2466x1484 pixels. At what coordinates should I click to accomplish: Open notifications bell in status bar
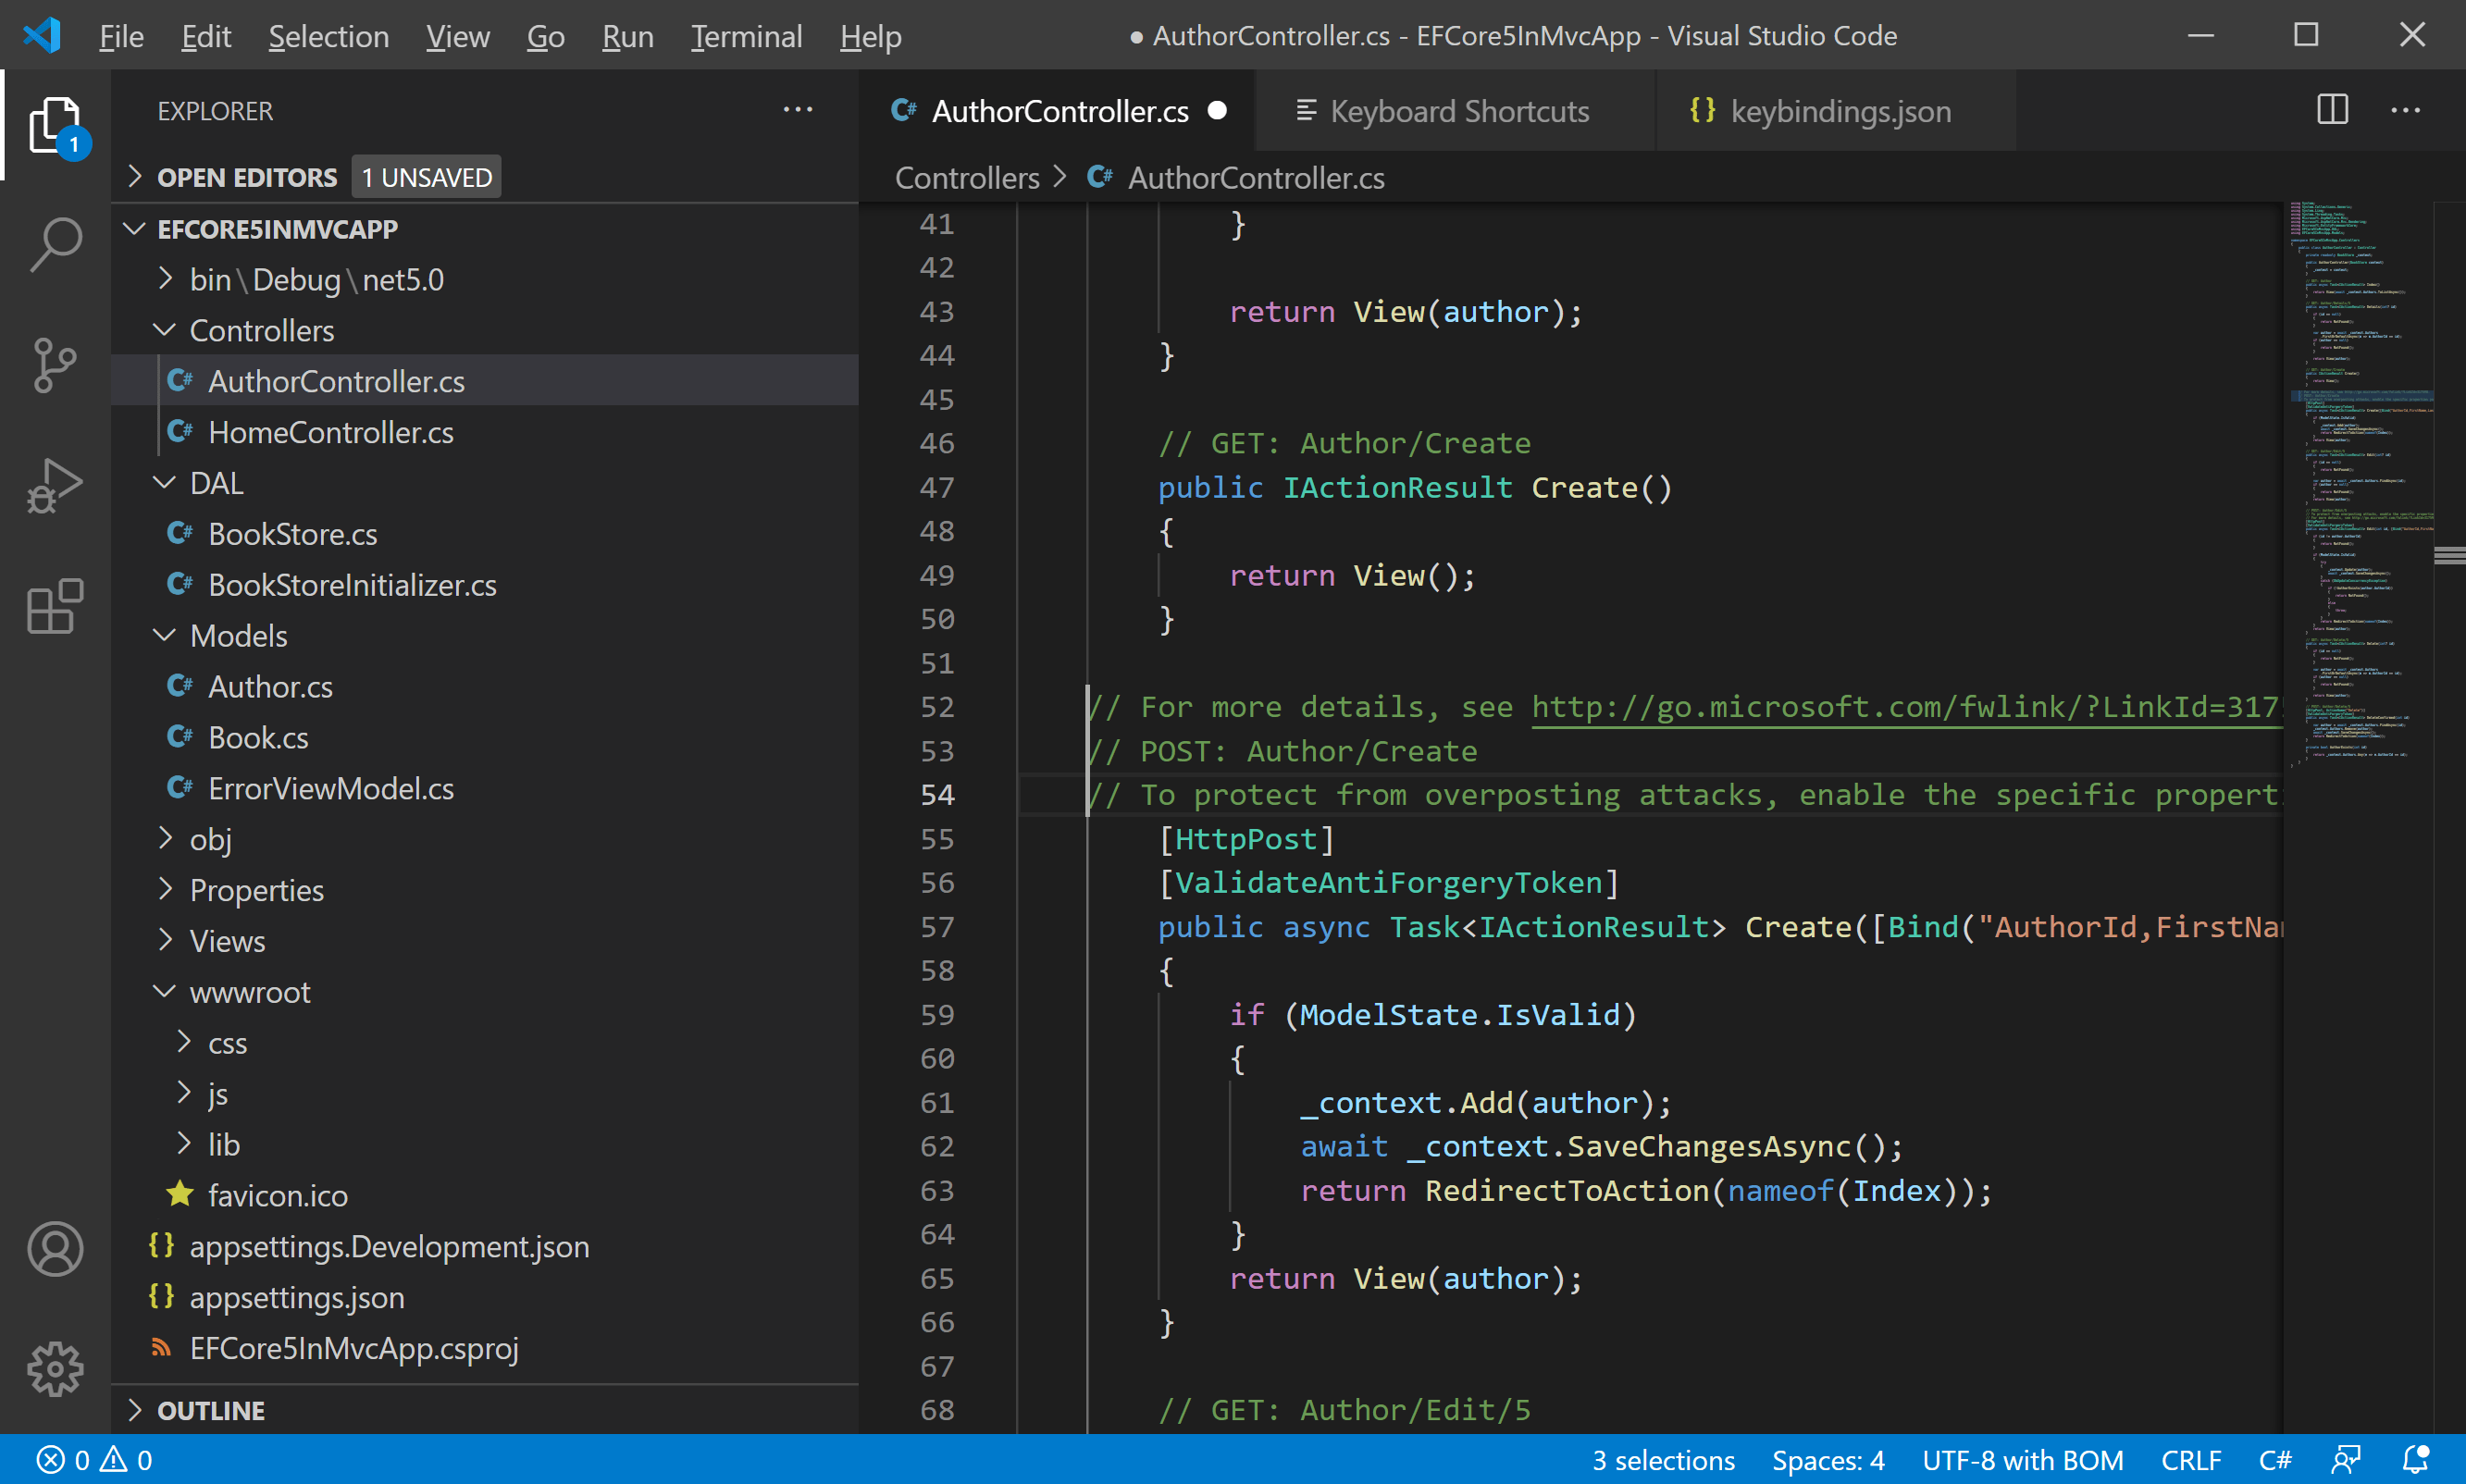coord(2416,1460)
